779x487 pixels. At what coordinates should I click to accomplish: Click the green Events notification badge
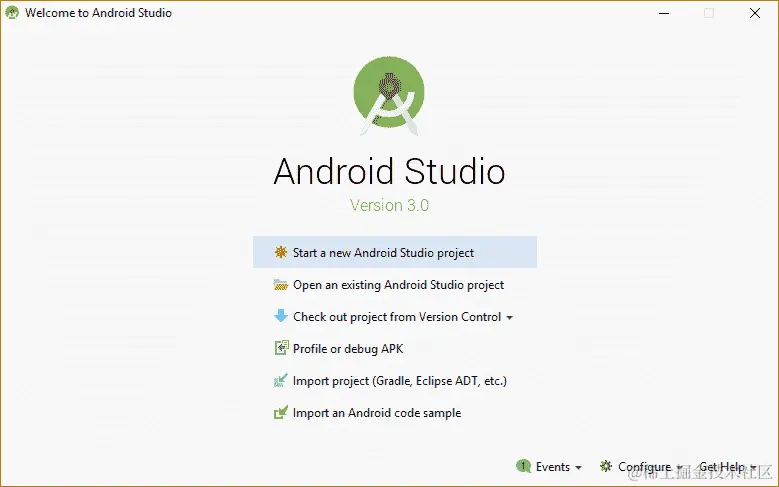tap(523, 466)
